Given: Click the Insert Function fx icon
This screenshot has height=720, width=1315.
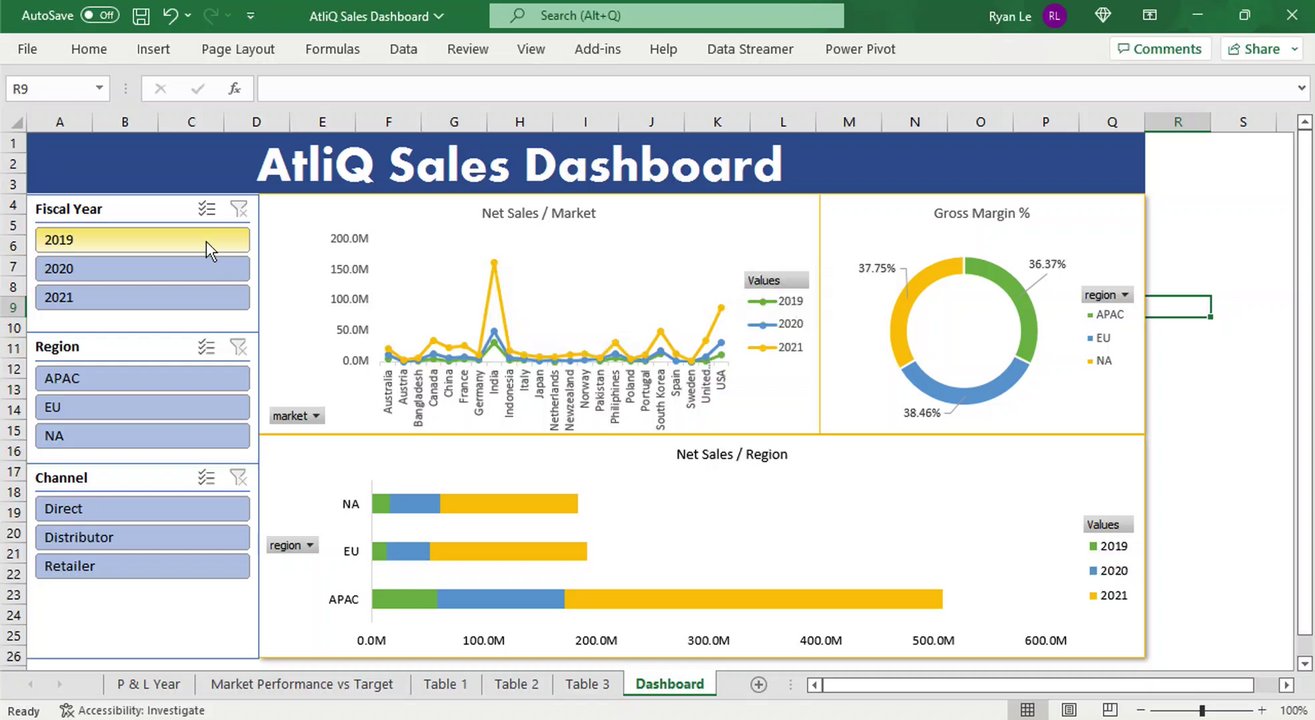Looking at the screenshot, I should coord(234,88).
